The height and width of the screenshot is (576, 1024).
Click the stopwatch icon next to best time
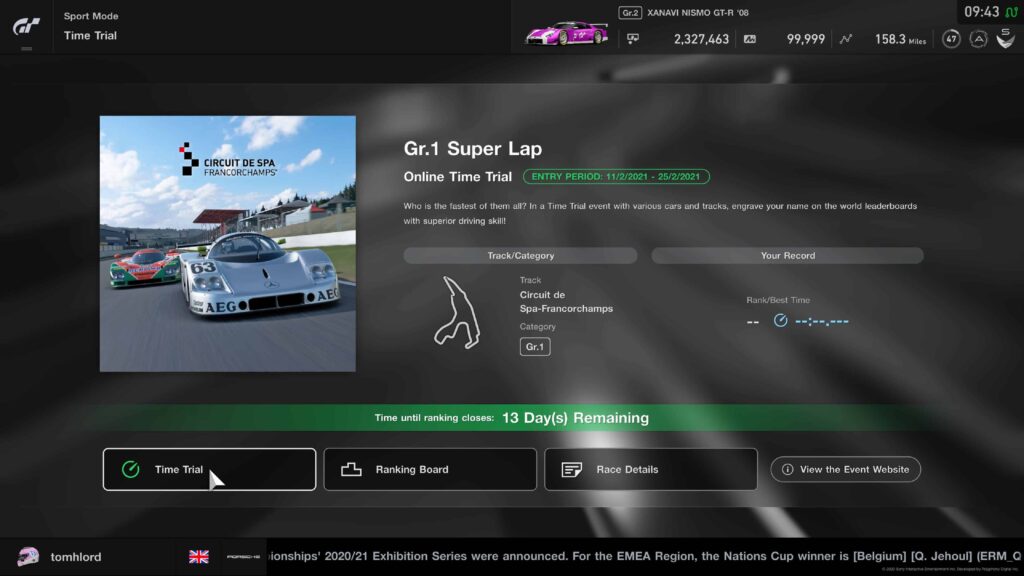780,321
